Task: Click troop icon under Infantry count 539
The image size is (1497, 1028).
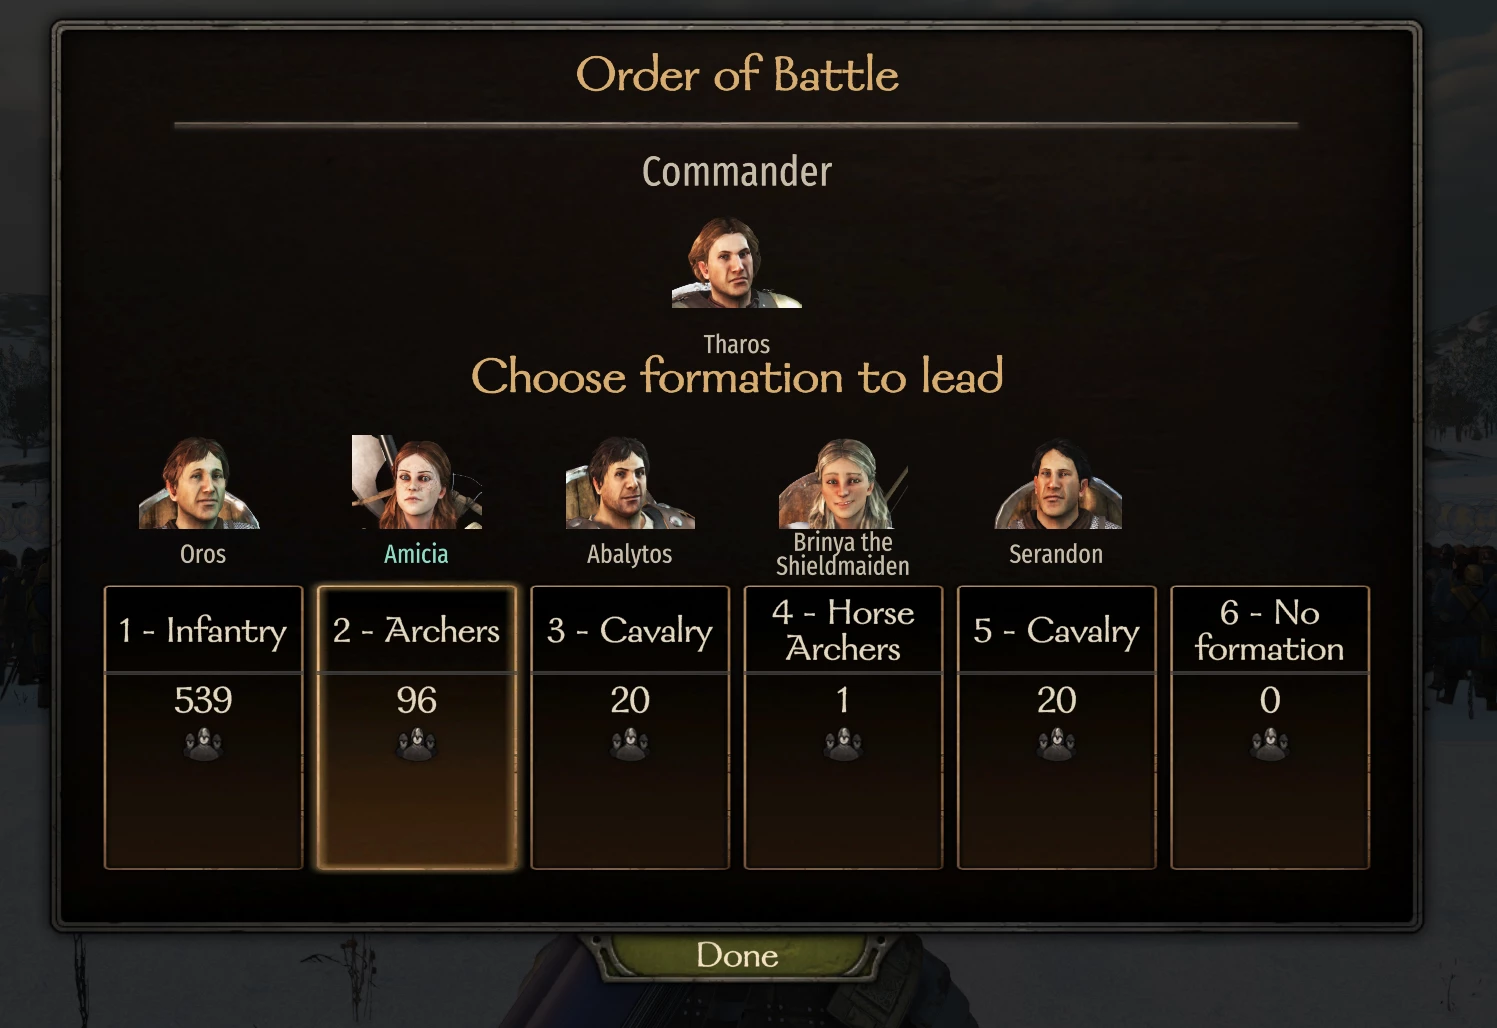Action: [203, 744]
